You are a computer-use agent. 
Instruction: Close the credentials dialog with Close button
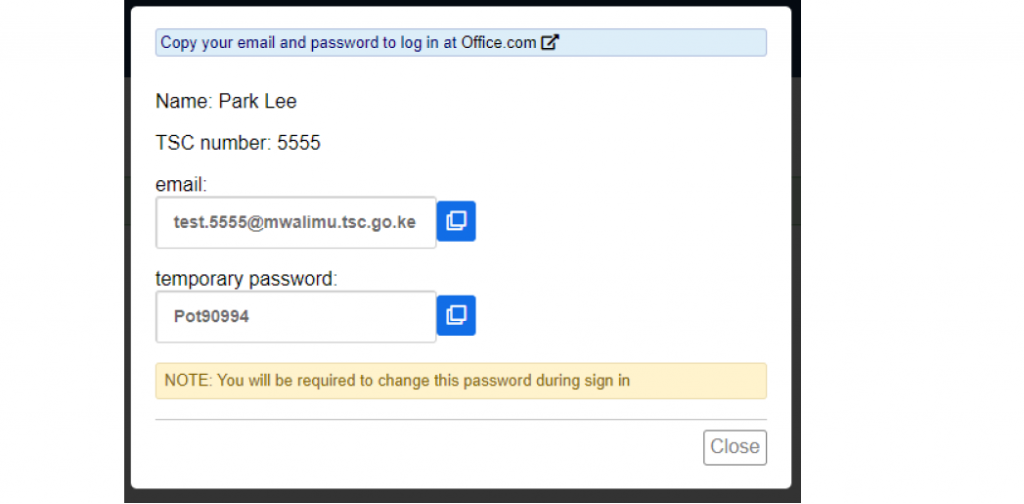pos(735,447)
